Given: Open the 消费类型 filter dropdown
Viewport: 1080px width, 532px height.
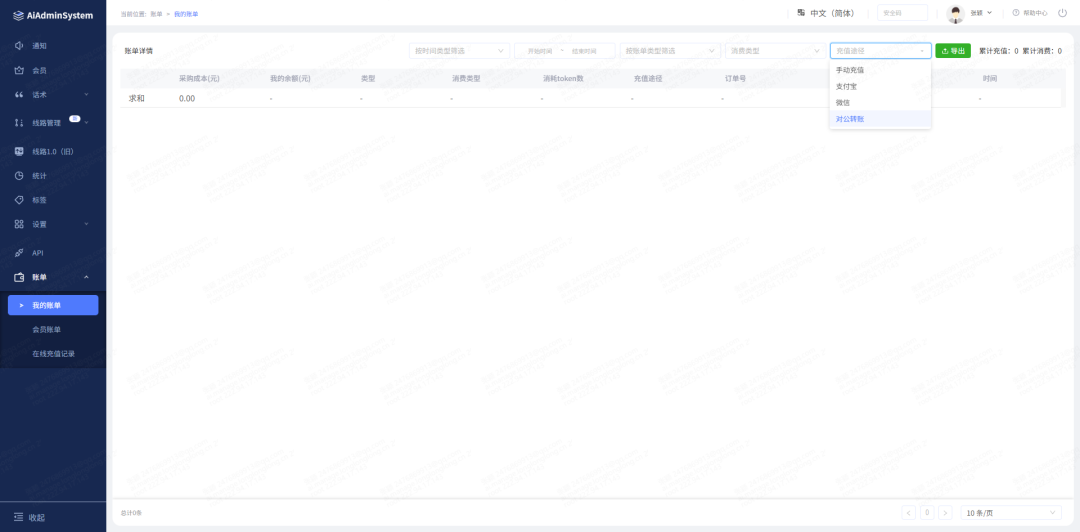Looking at the screenshot, I should point(774,51).
